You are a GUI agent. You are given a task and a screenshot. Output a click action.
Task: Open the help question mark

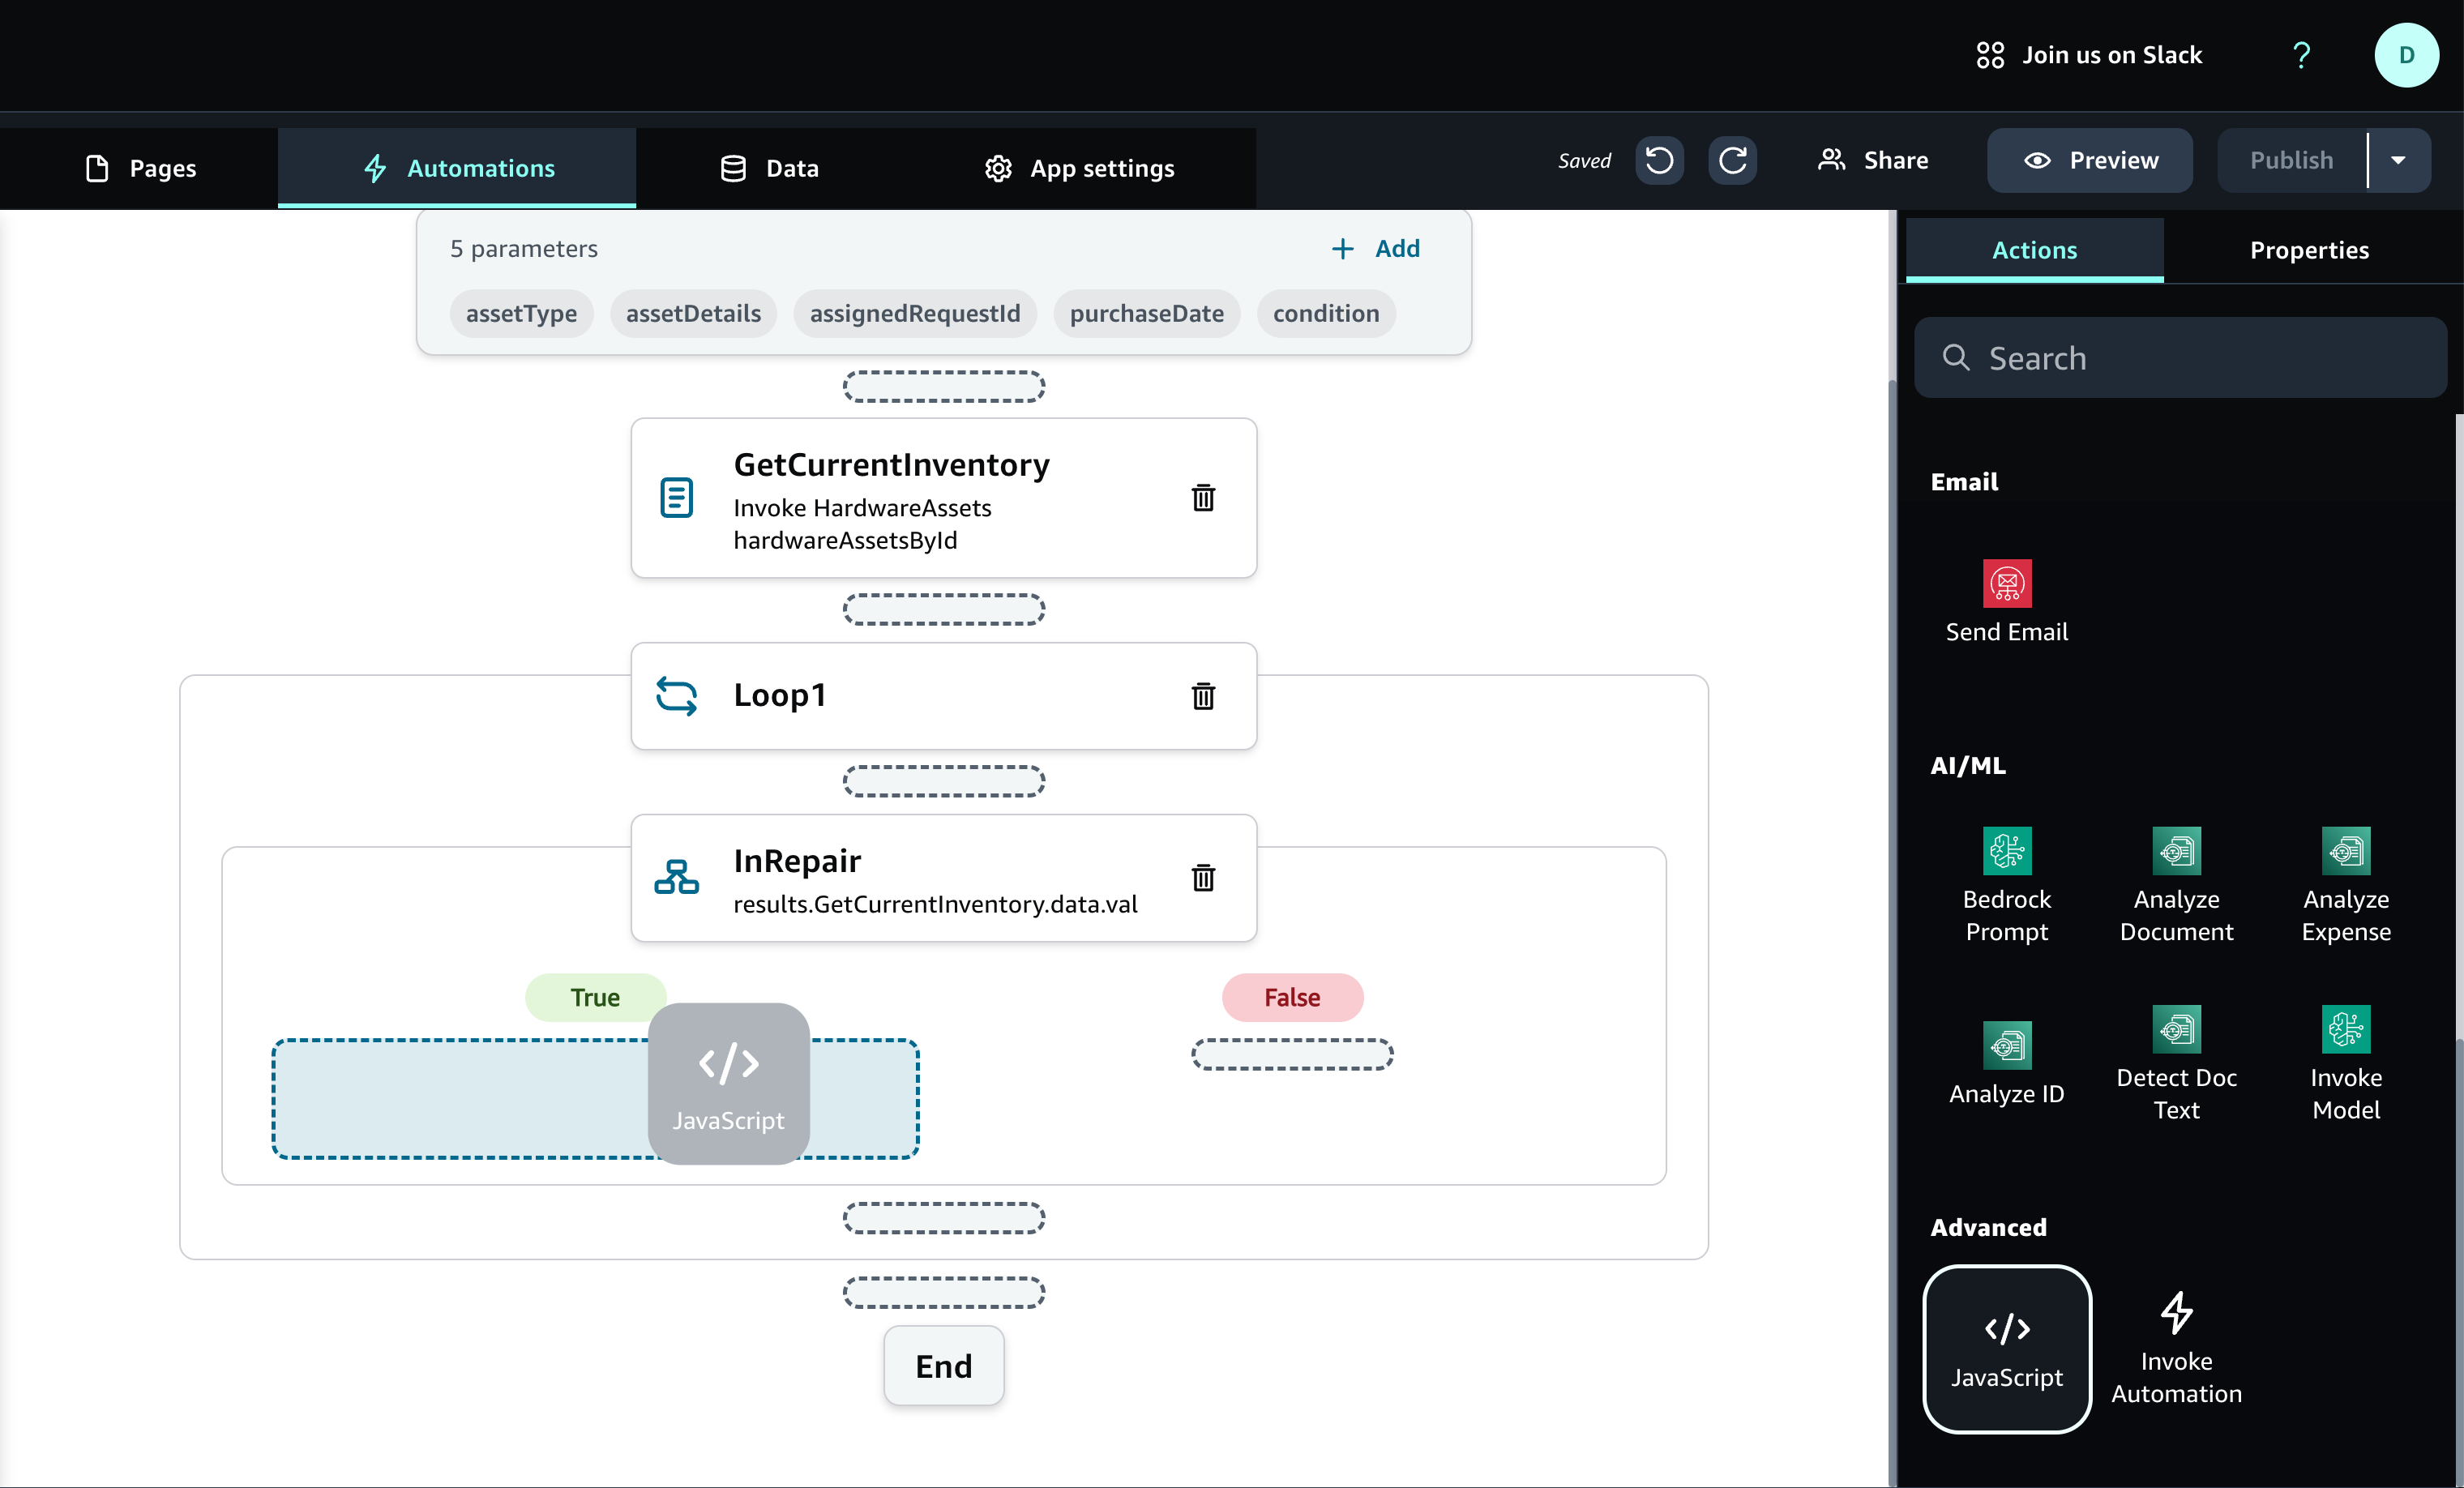point(2301,55)
